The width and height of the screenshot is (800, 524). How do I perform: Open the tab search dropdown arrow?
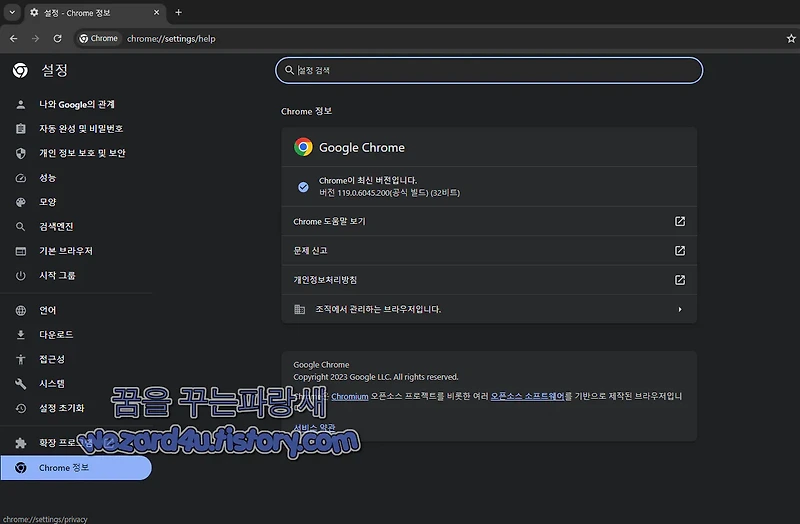coord(12,12)
